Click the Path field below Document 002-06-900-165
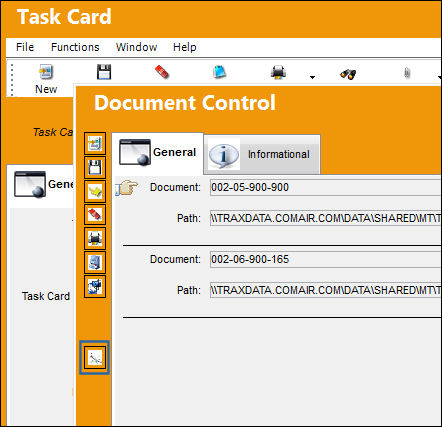The height and width of the screenshot is (427, 442). click(326, 290)
